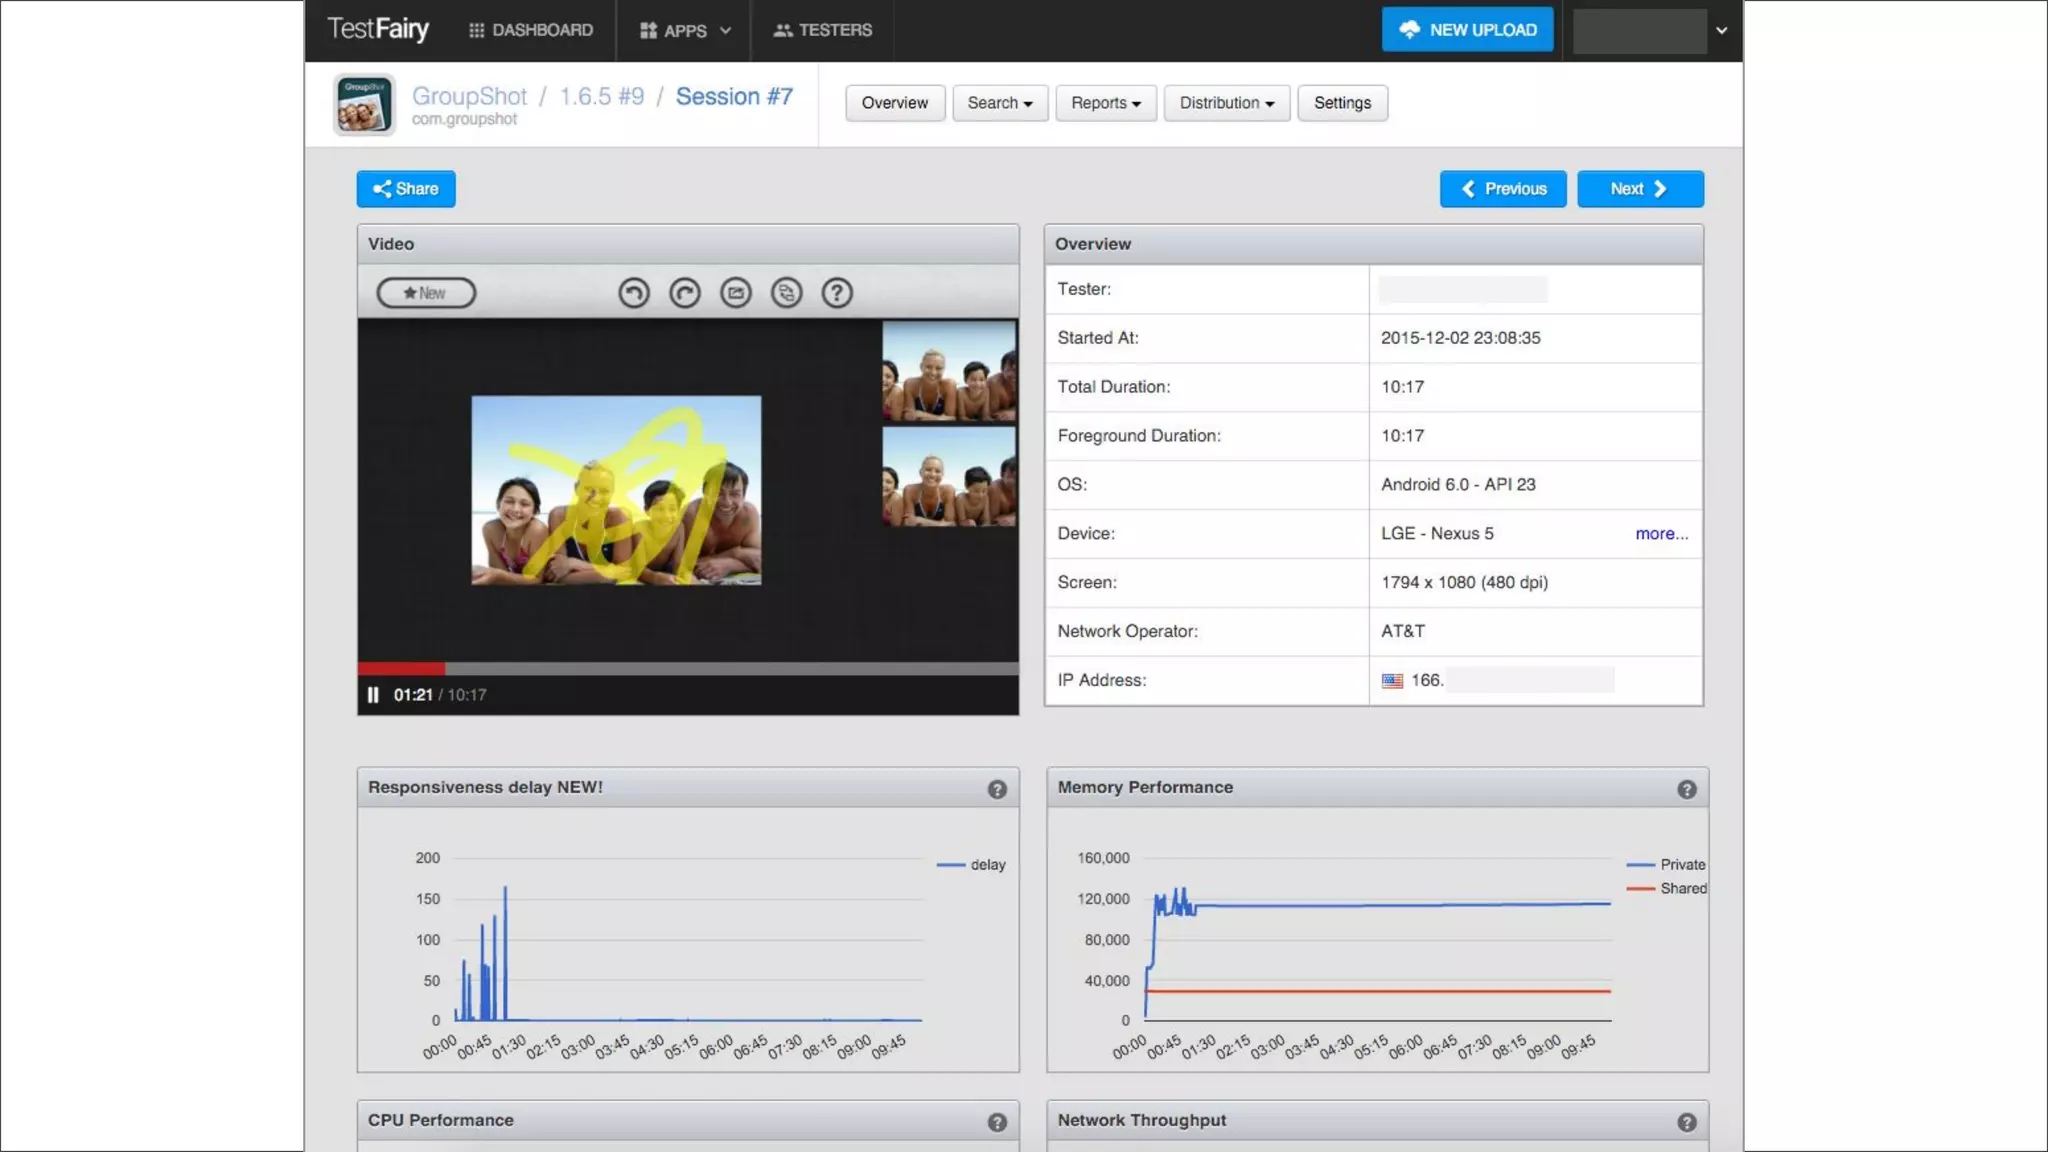Screen dimensions: 2048x1152
Task: Select the top group photo thumbnail
Action: coord(948,371)
